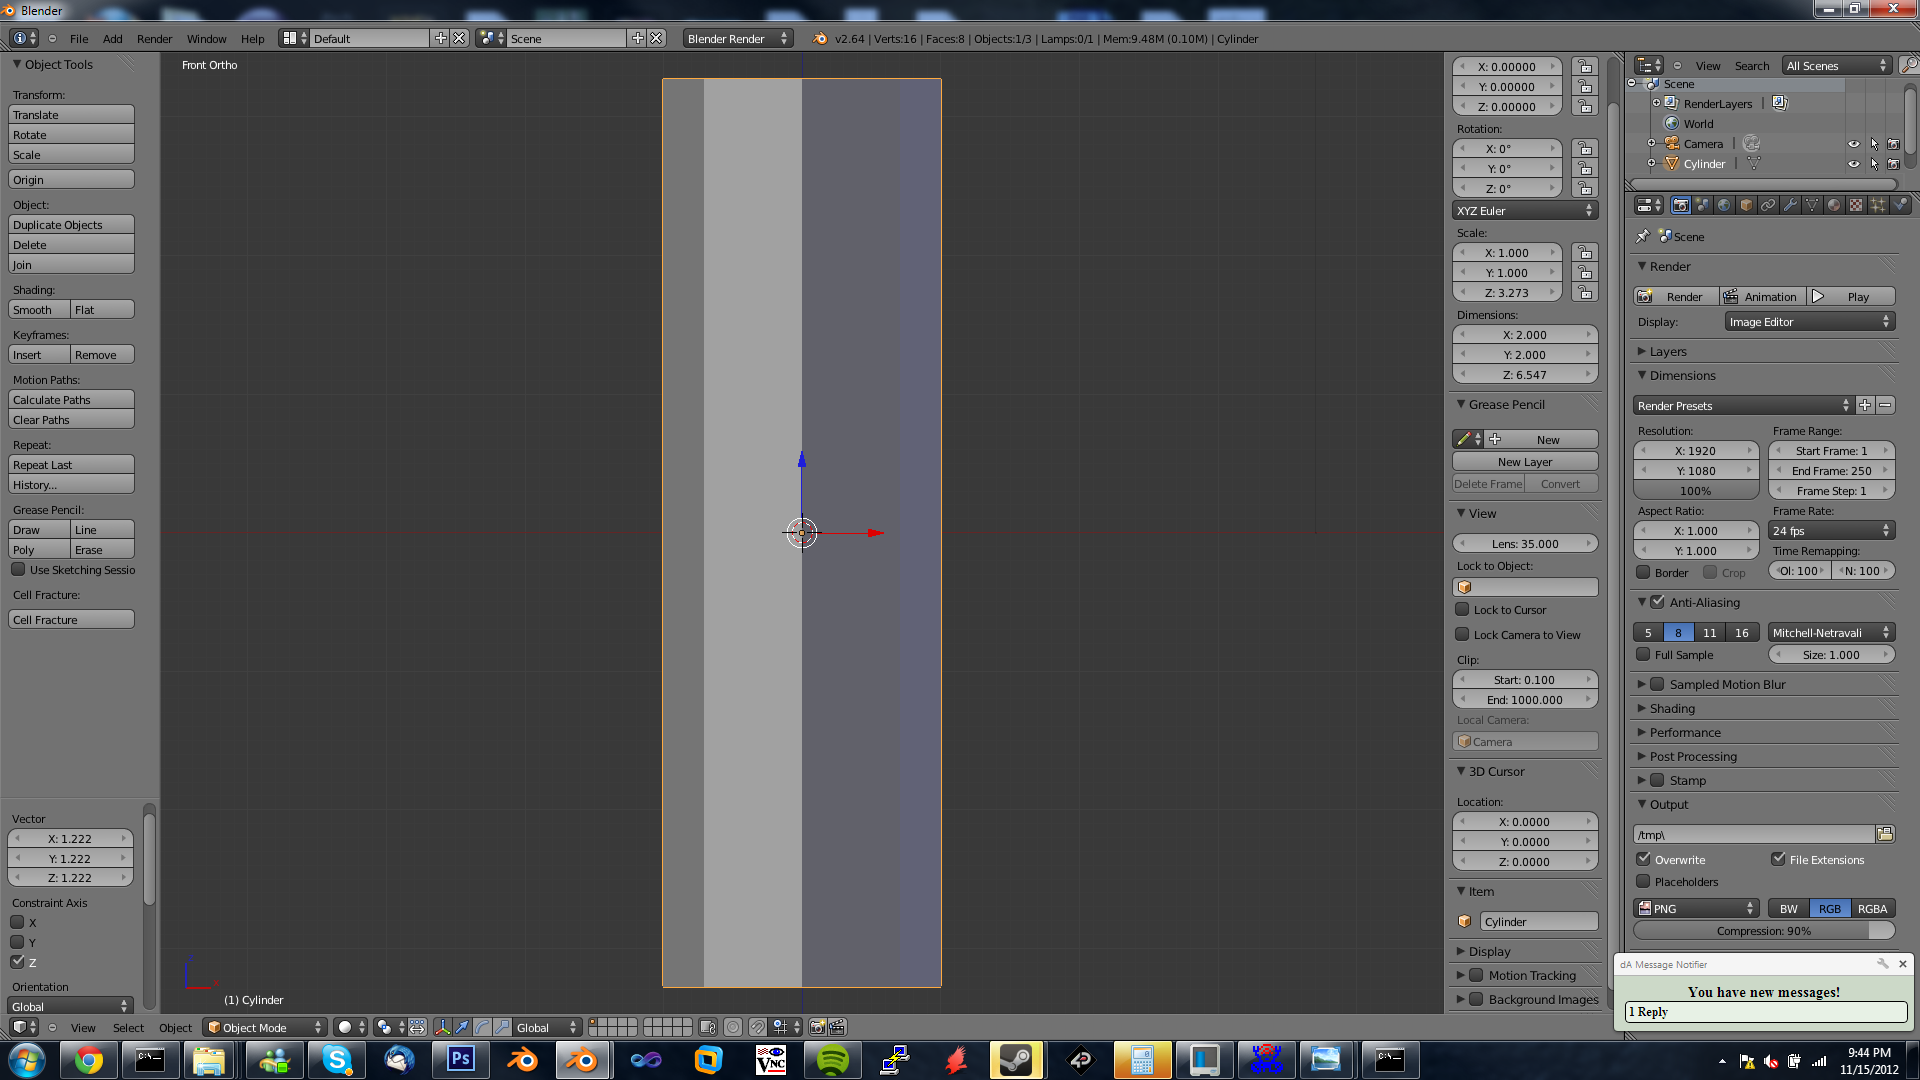Toggle Cylinder visibility eye in outliner
The height and width of the screenshot is (1080, 1920).
[1853, 164]
